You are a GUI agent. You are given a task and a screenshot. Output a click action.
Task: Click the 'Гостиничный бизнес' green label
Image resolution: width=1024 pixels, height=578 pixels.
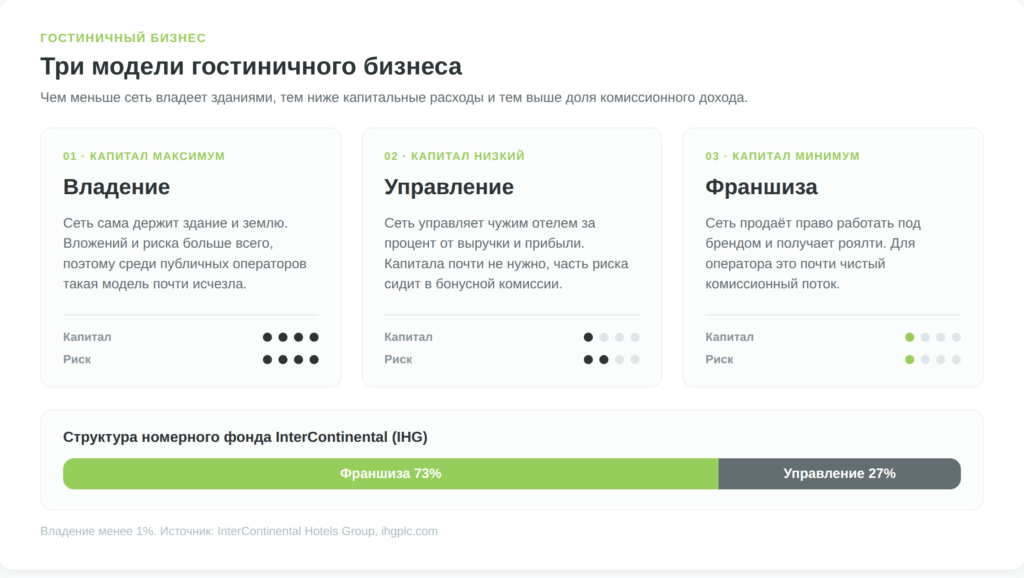[123, 38]
